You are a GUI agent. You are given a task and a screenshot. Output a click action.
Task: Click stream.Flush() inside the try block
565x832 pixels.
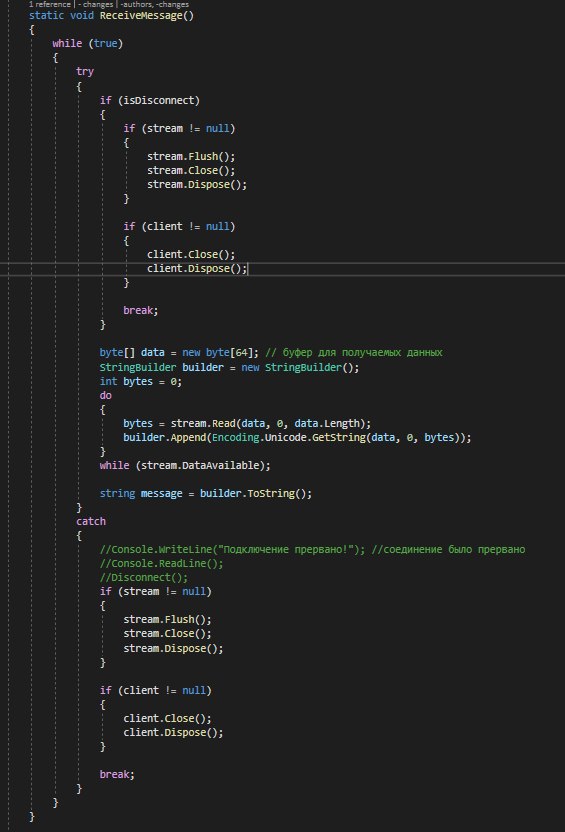pos(191,157)
